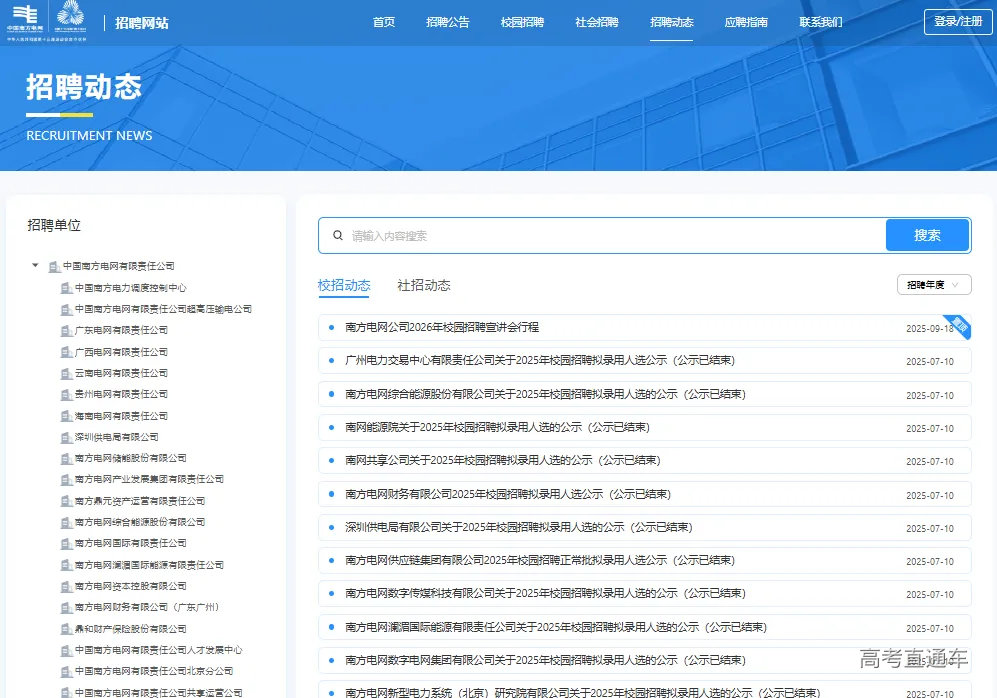
Task: Open the 招聘年度 year dropdown
Action: point(934,285)
